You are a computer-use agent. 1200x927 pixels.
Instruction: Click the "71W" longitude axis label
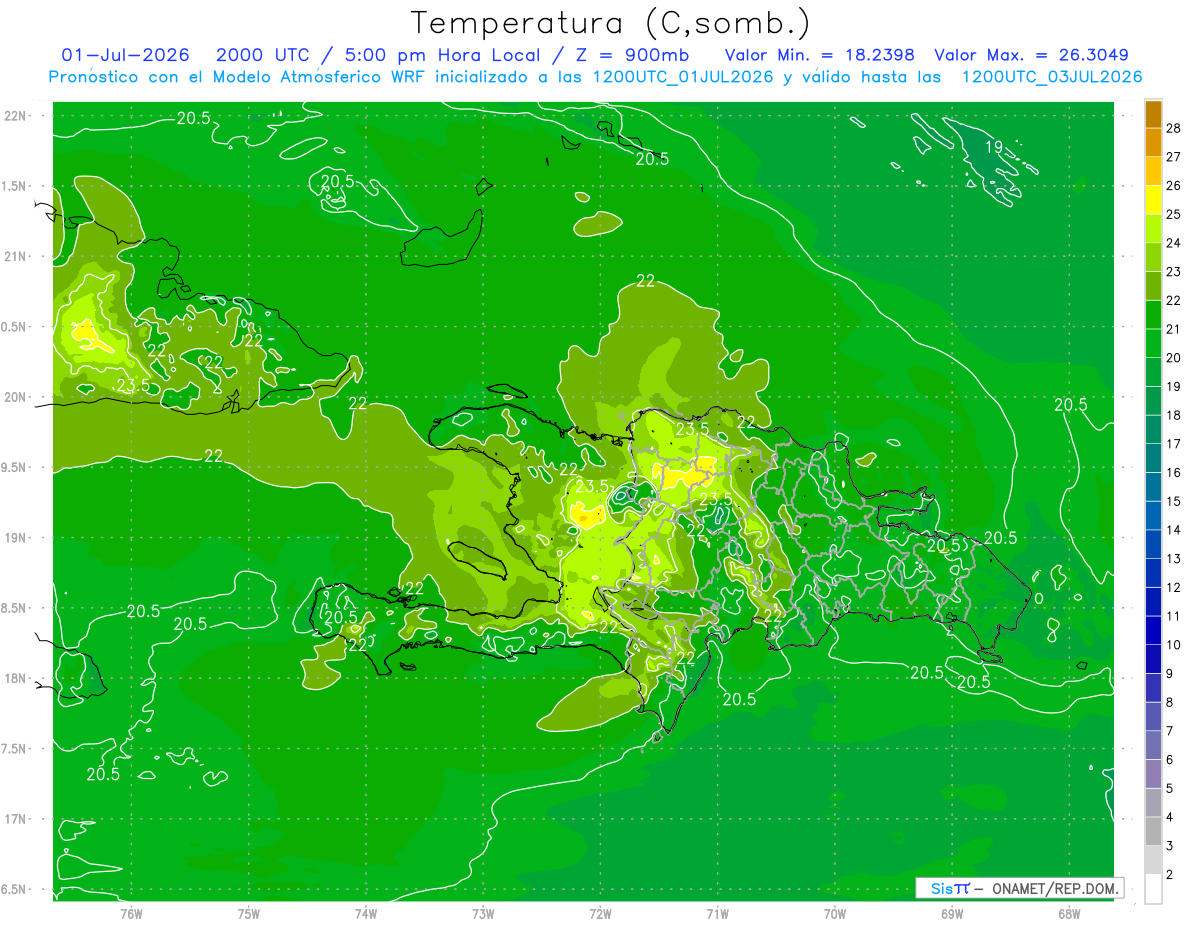(x=717, y=913)
